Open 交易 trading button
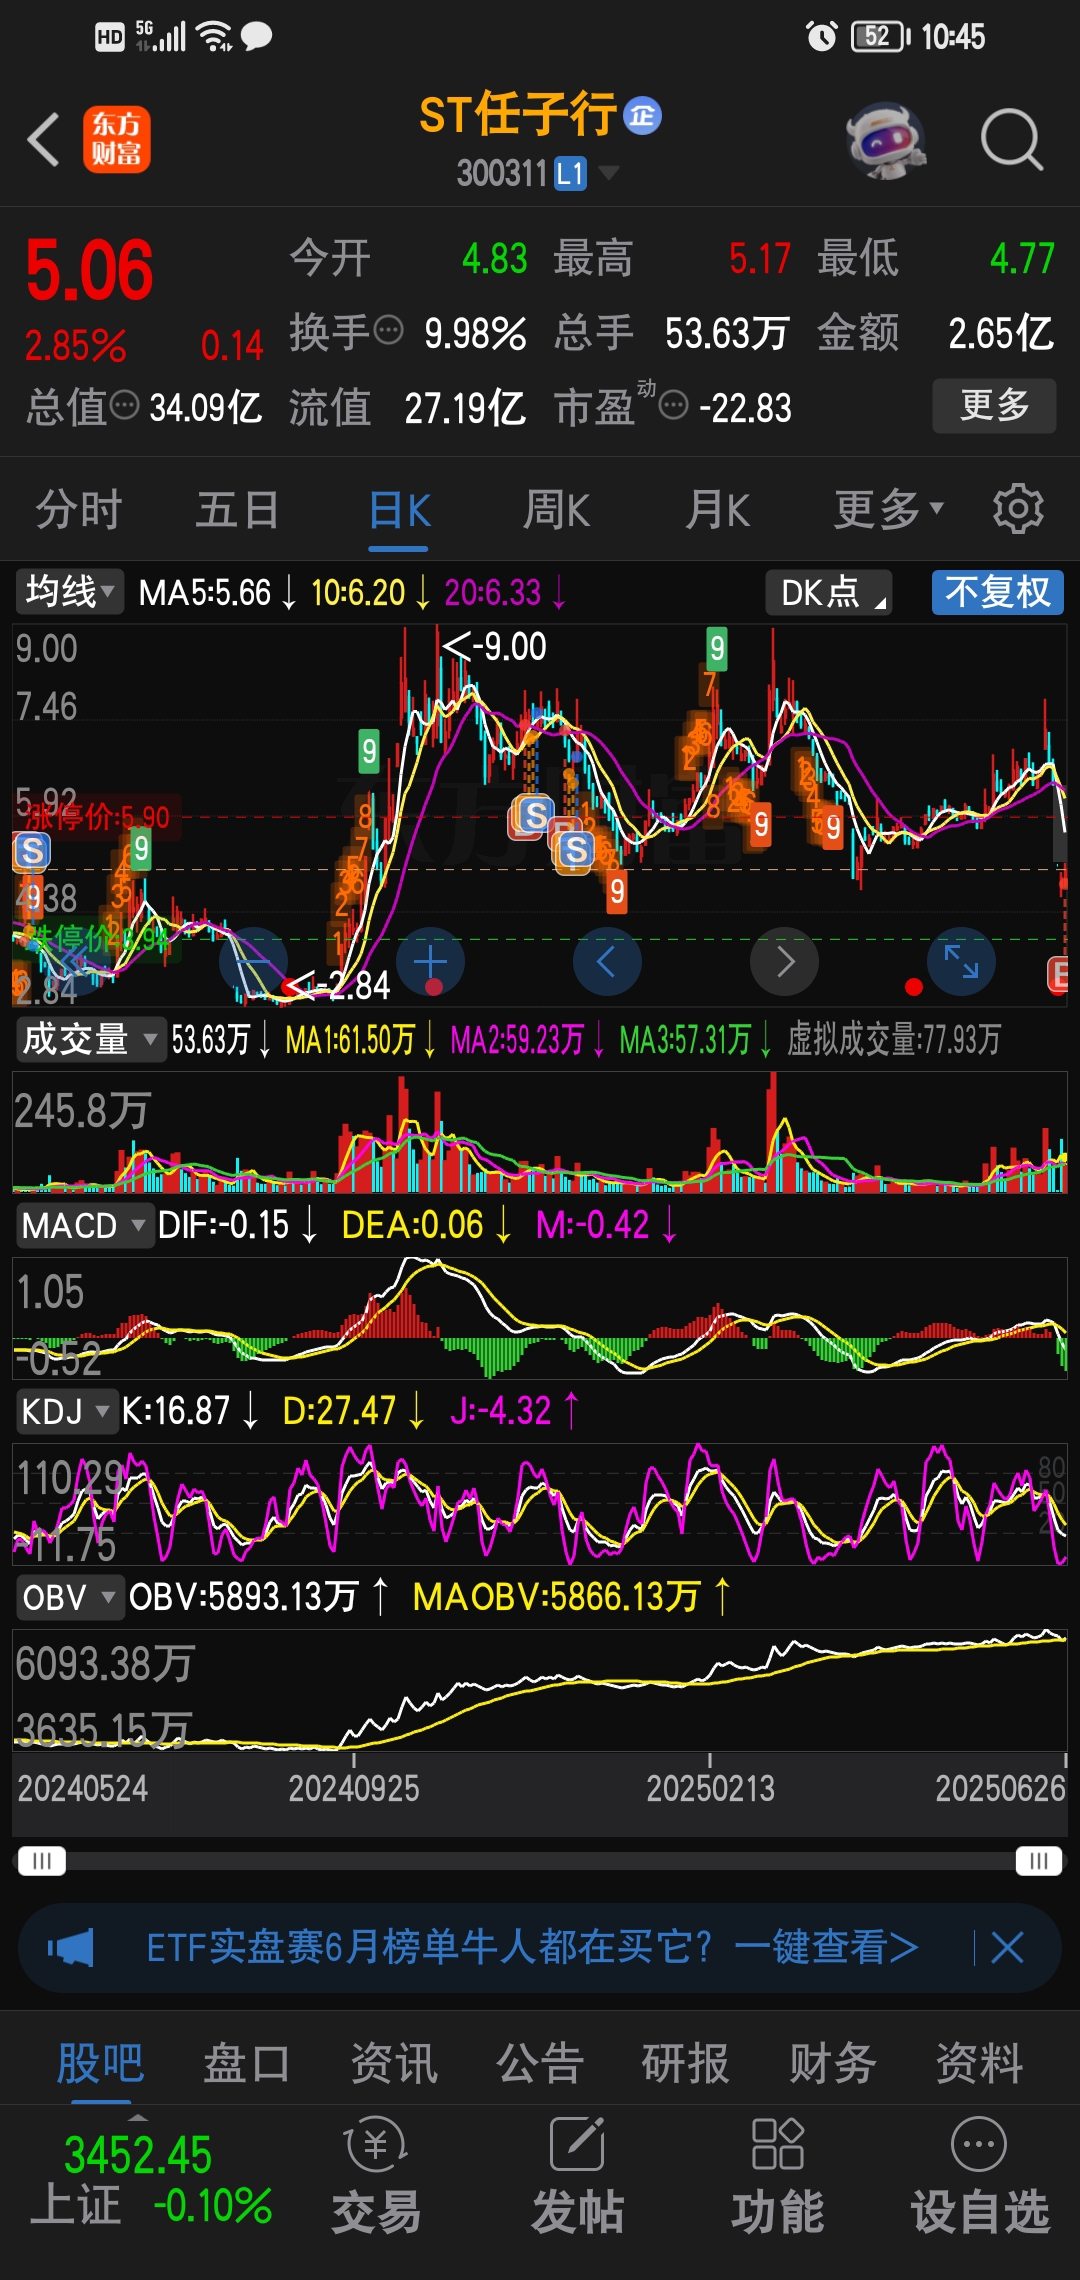This screenshot has width=1080, height=2280. click(x=376, y=2175)
